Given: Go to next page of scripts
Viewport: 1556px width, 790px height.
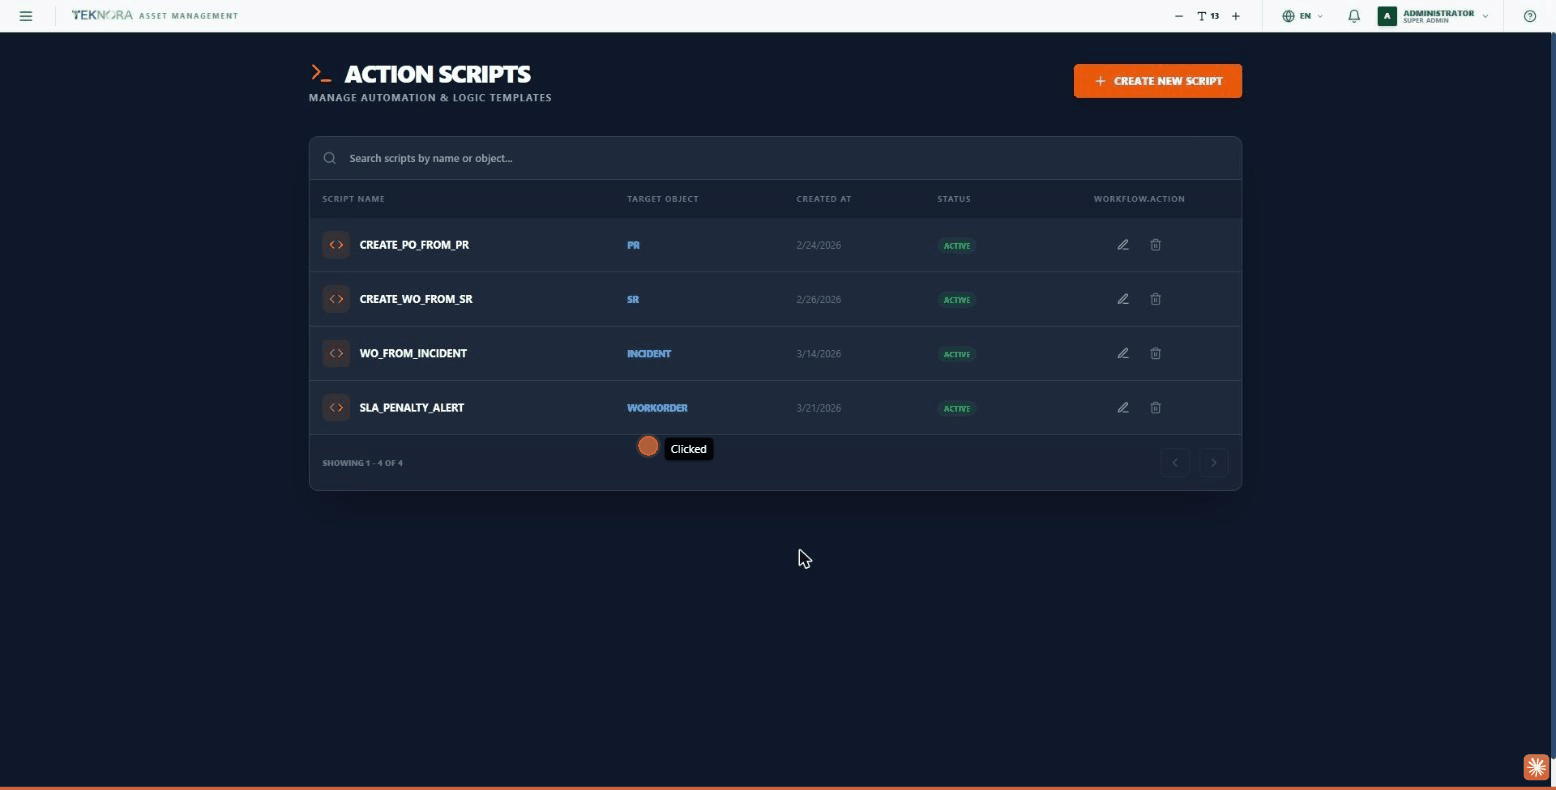Looking at the screenshot, I should 1214,462.
